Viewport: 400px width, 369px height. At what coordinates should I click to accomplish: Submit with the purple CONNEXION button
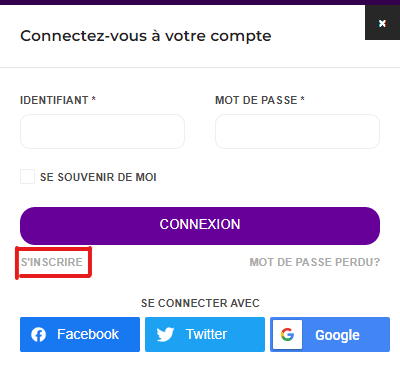[x=200, y=226]
